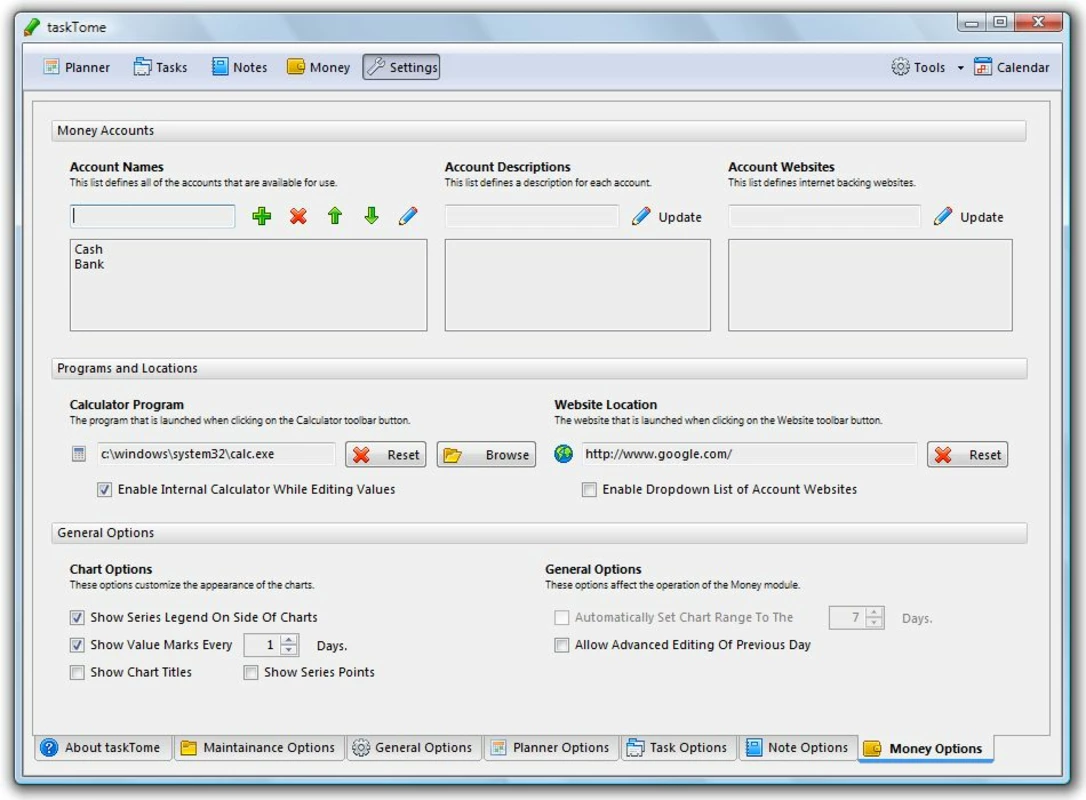Screen dimensions: 1086x800
Task: Decrease the value marks days spinner
Action: [289, 650]
